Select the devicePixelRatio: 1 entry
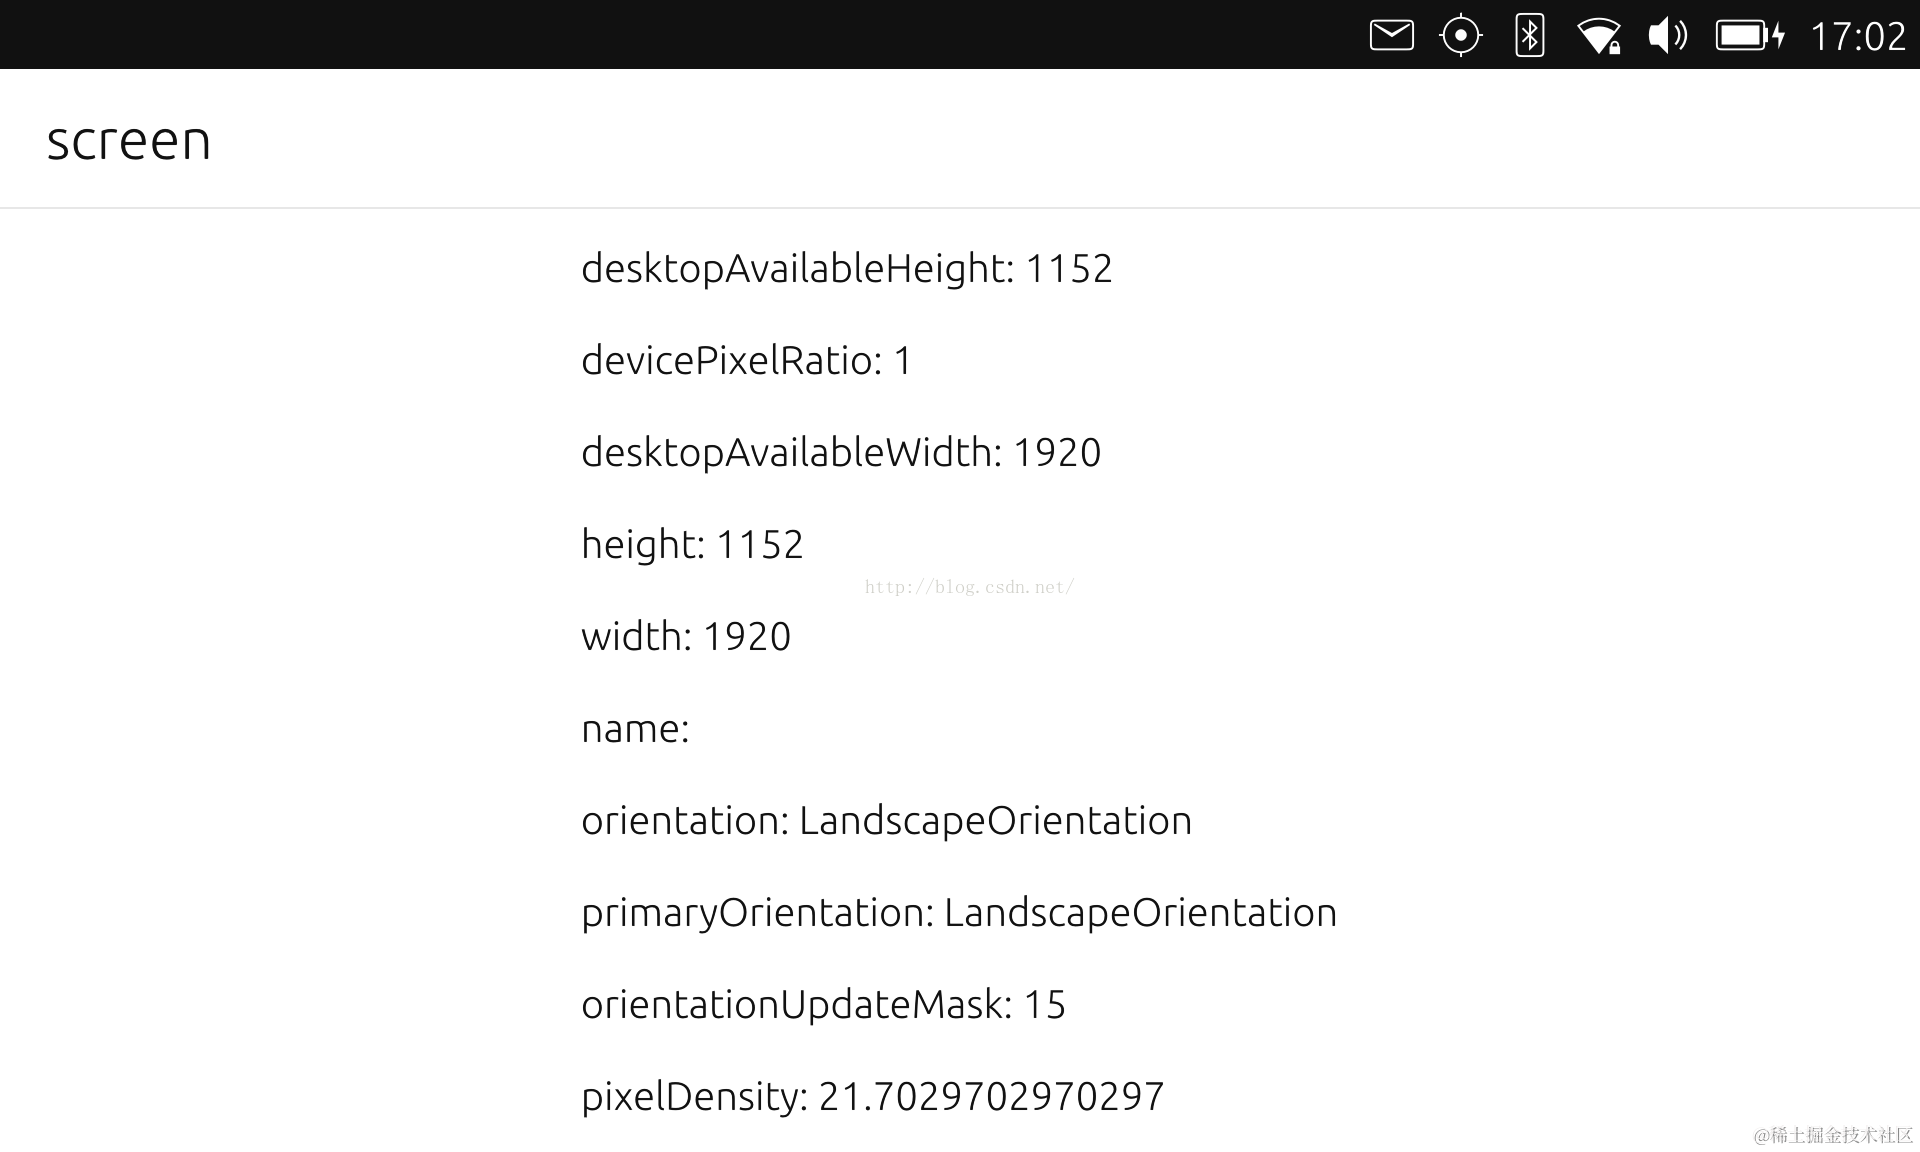This screenshot has width=1920, height=1152. (x=746, y=360)
